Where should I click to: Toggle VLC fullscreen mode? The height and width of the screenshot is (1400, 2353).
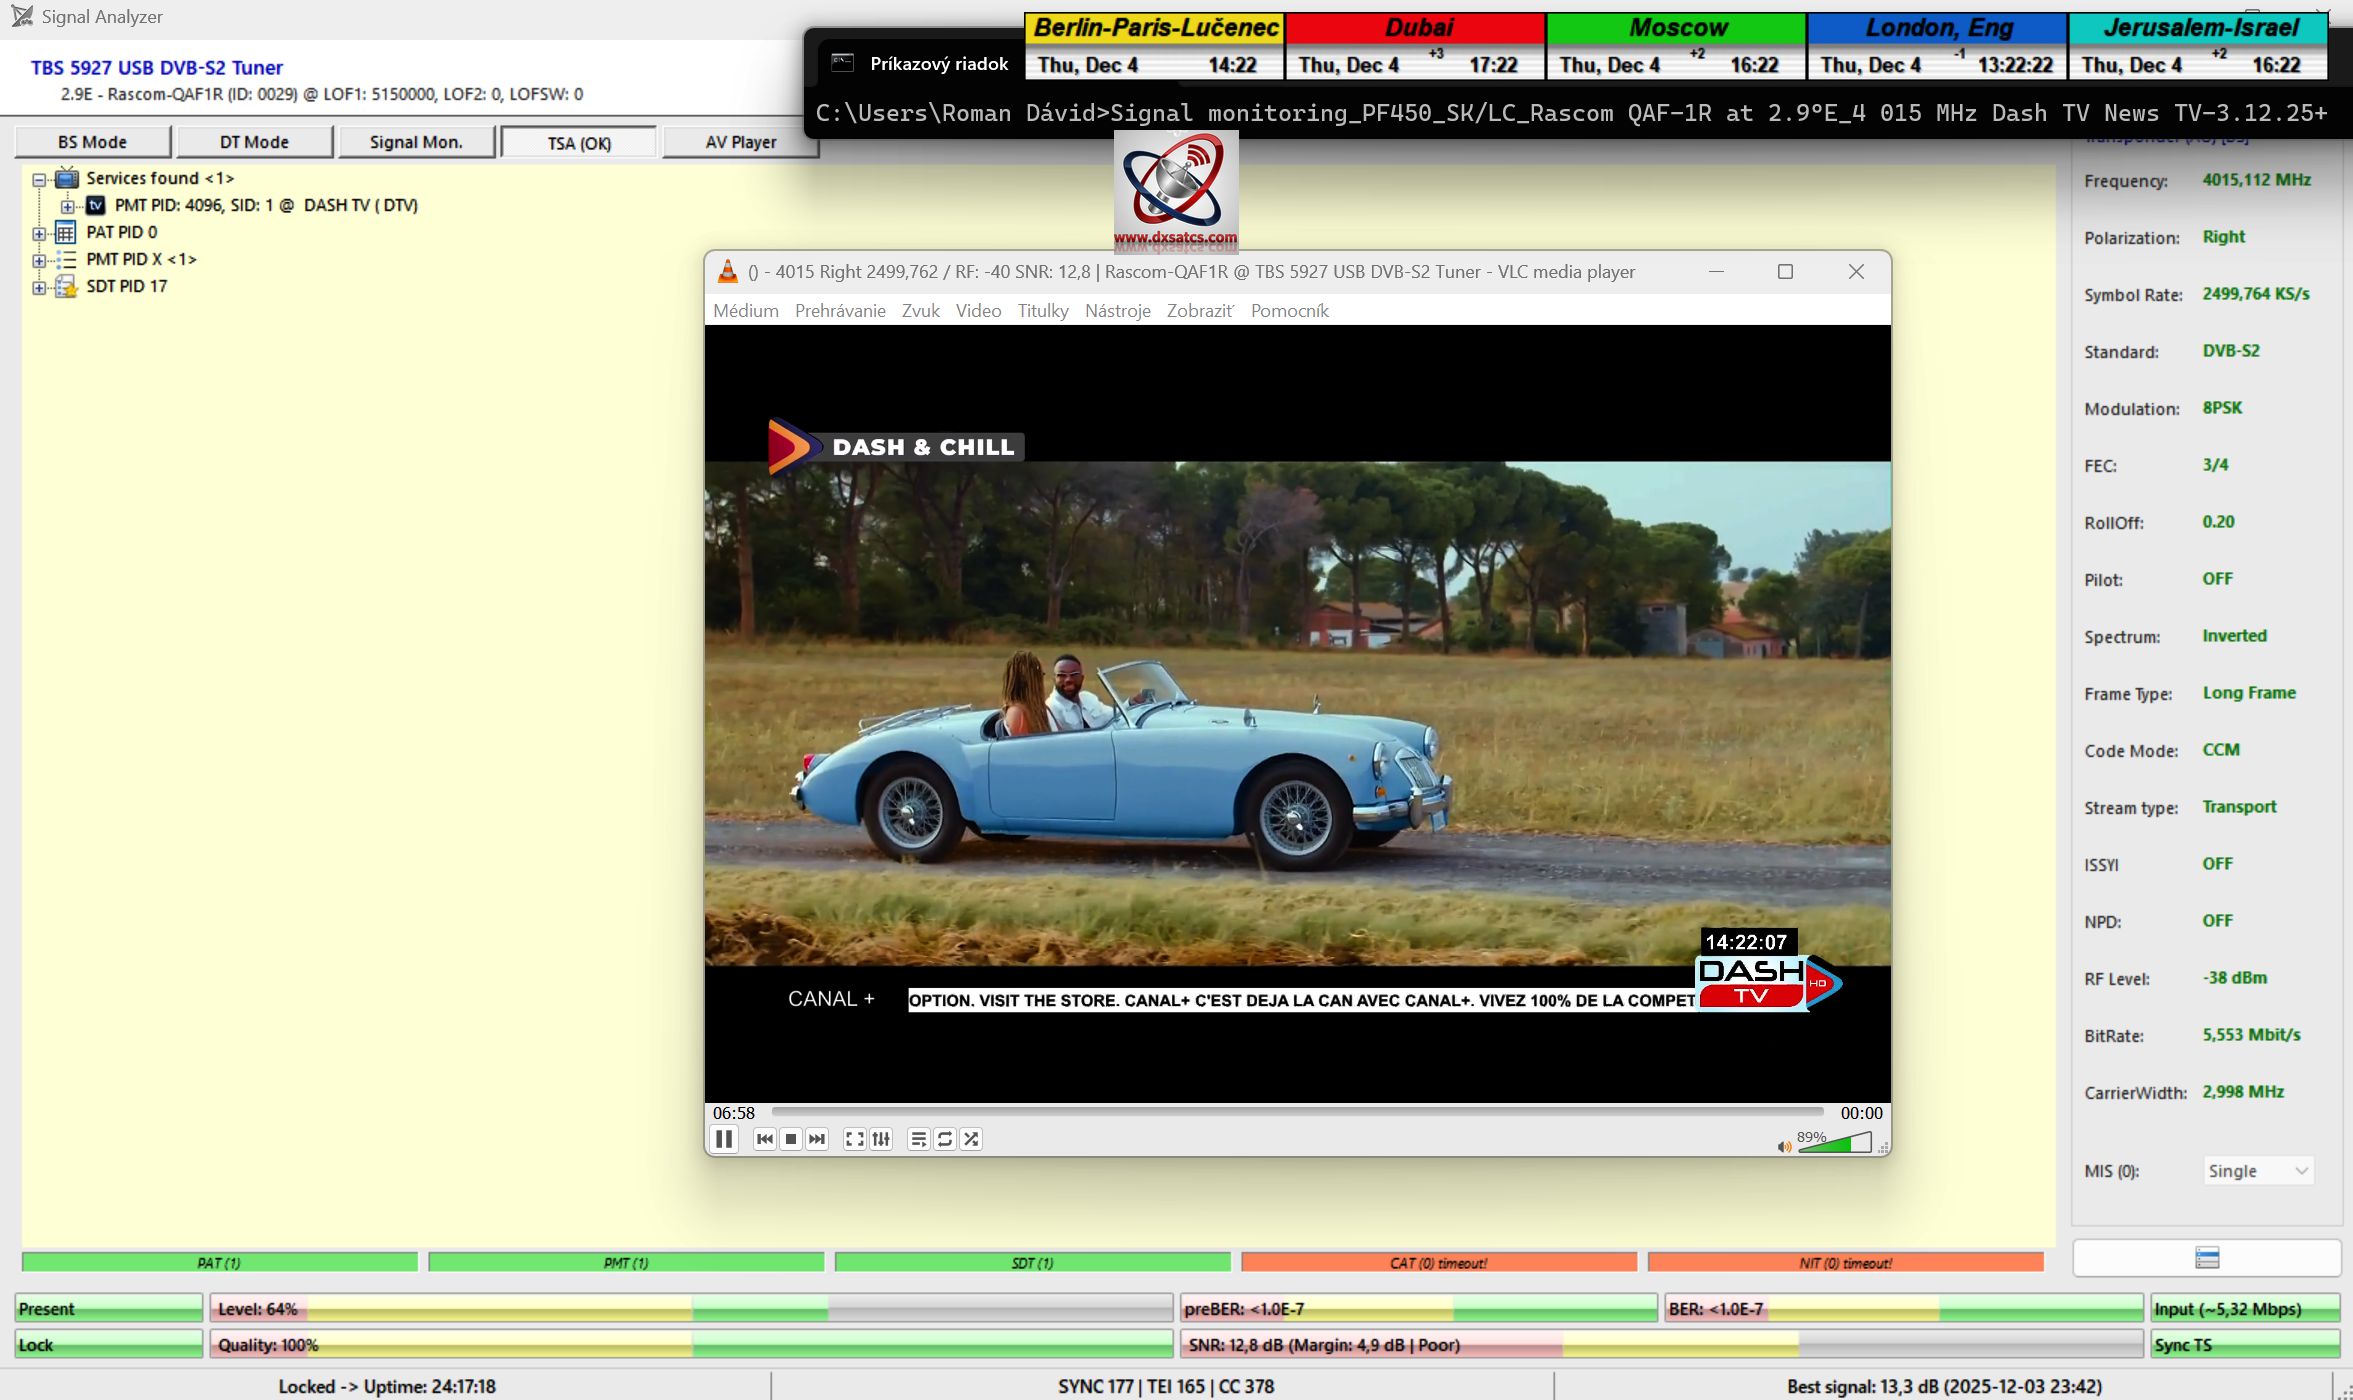854,1139
